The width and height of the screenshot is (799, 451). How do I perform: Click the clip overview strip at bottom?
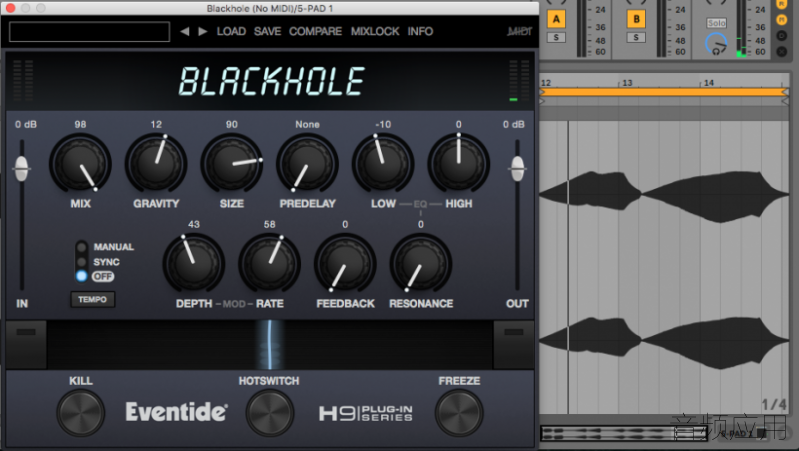(624, 434)
